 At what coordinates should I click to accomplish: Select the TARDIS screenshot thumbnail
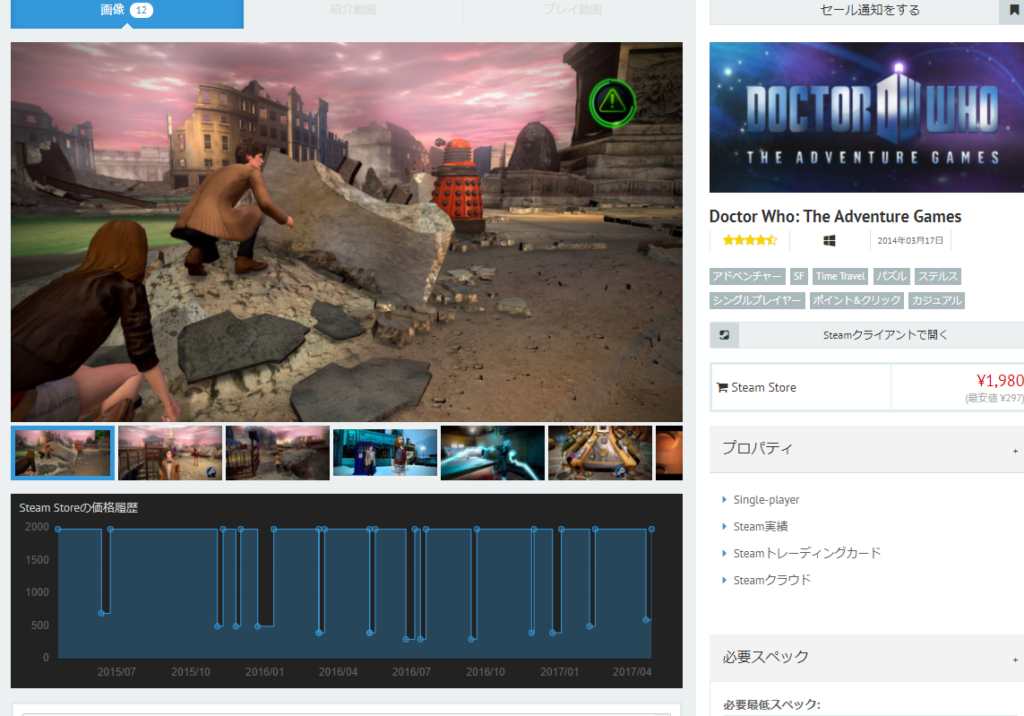coord(385,453)
